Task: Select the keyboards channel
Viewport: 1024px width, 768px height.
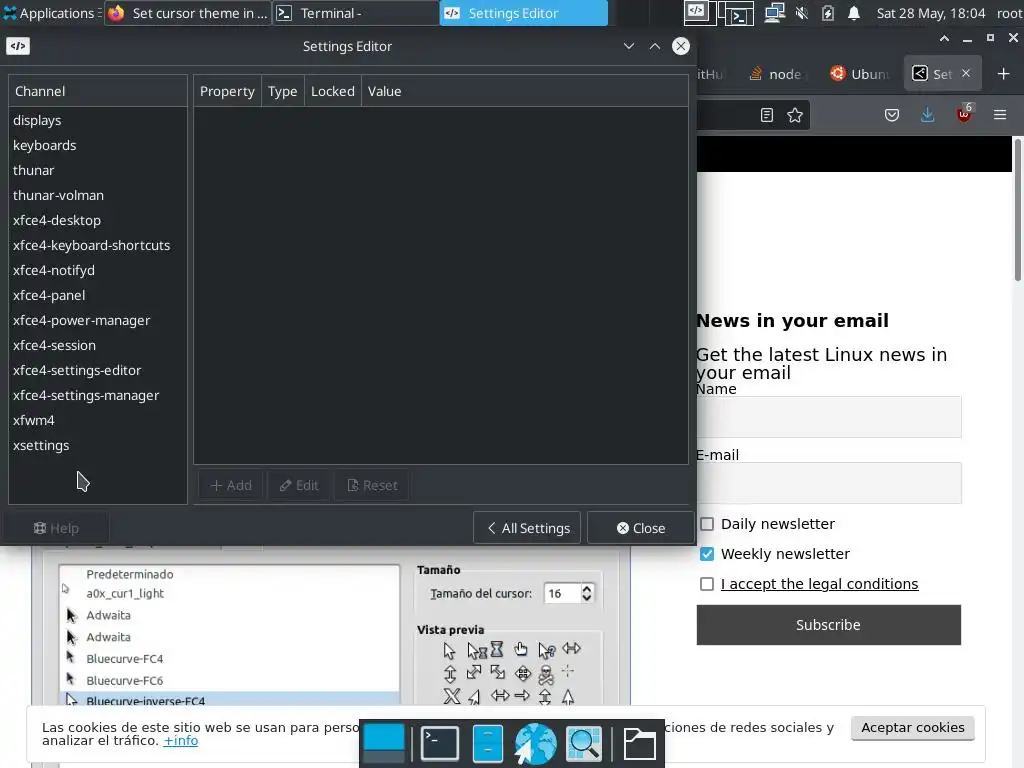Action: (98, 145)
